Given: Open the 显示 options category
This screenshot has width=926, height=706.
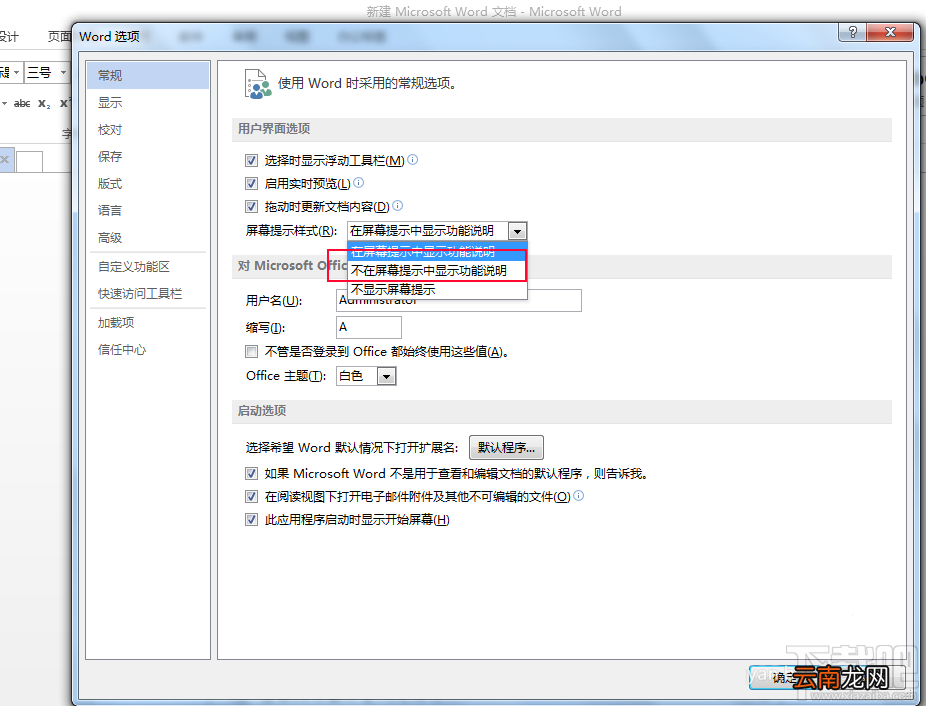Looking at the screenshot, I should 148,102.
